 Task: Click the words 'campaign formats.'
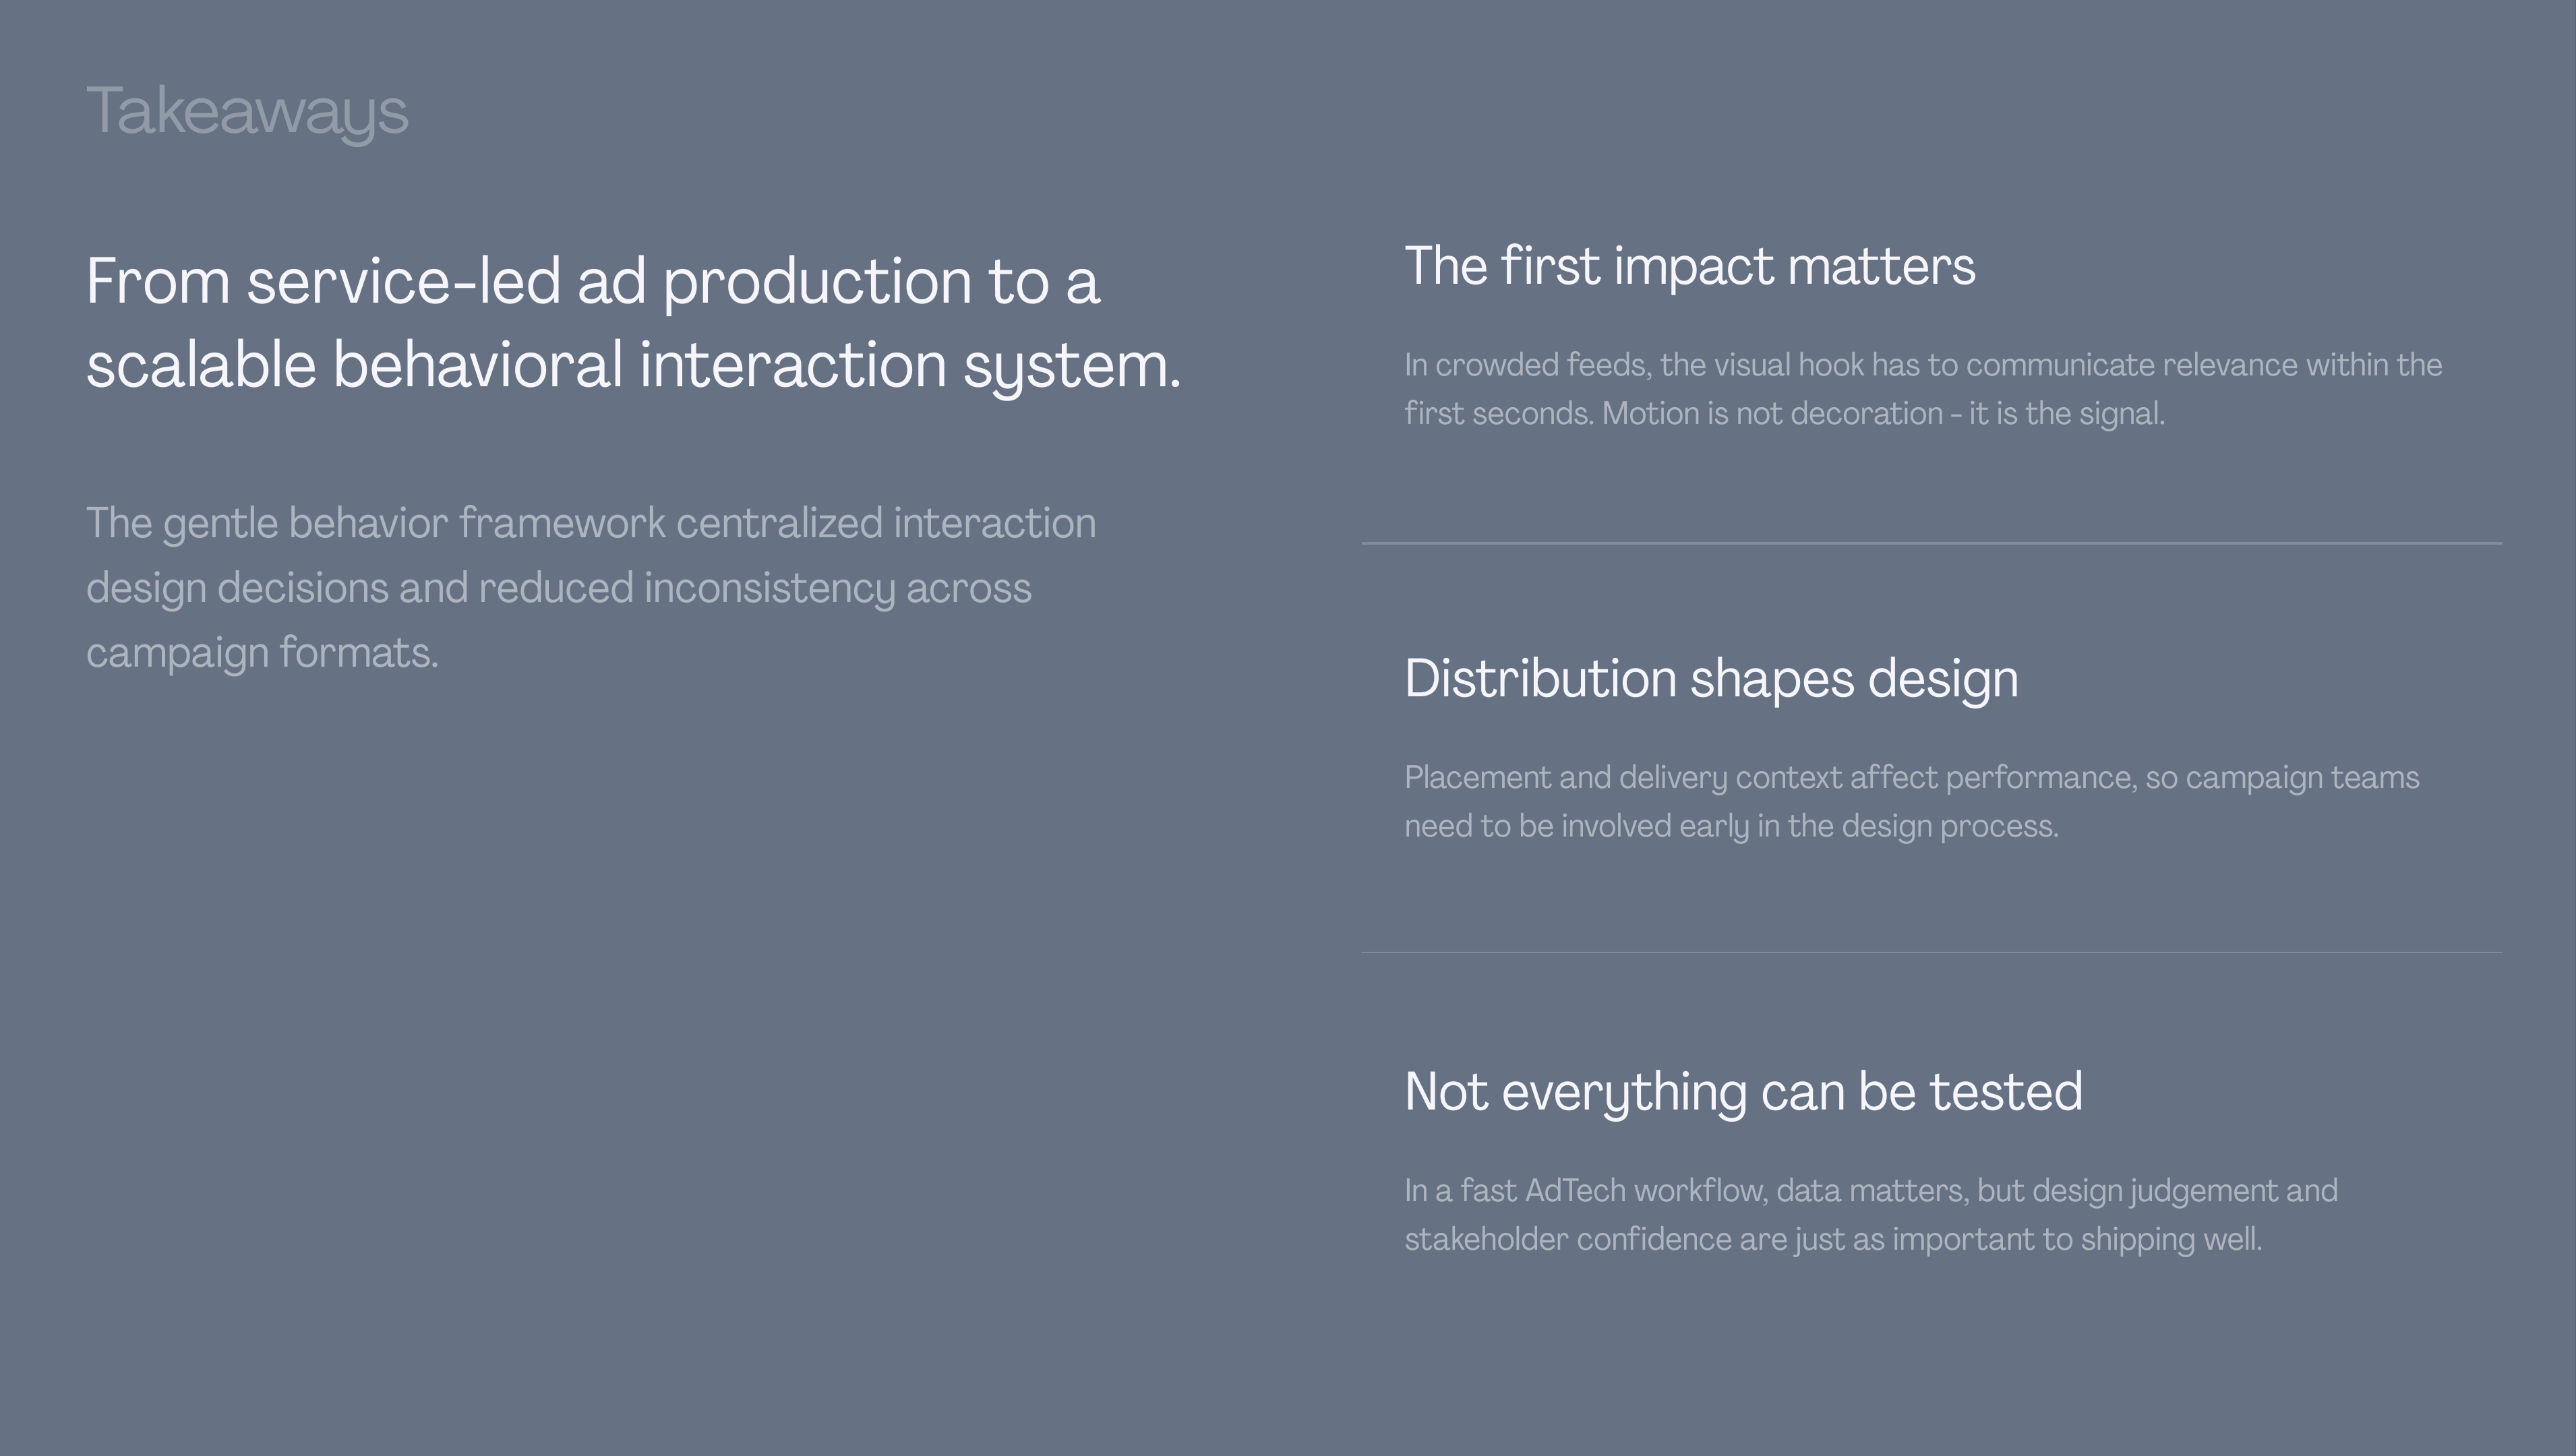click(x=262, y=653)
